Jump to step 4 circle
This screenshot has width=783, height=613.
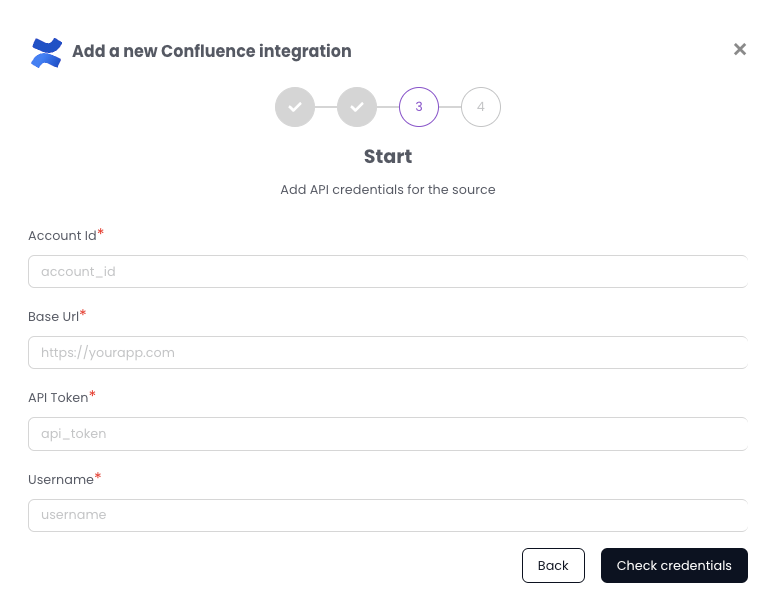tap(481, 107)
